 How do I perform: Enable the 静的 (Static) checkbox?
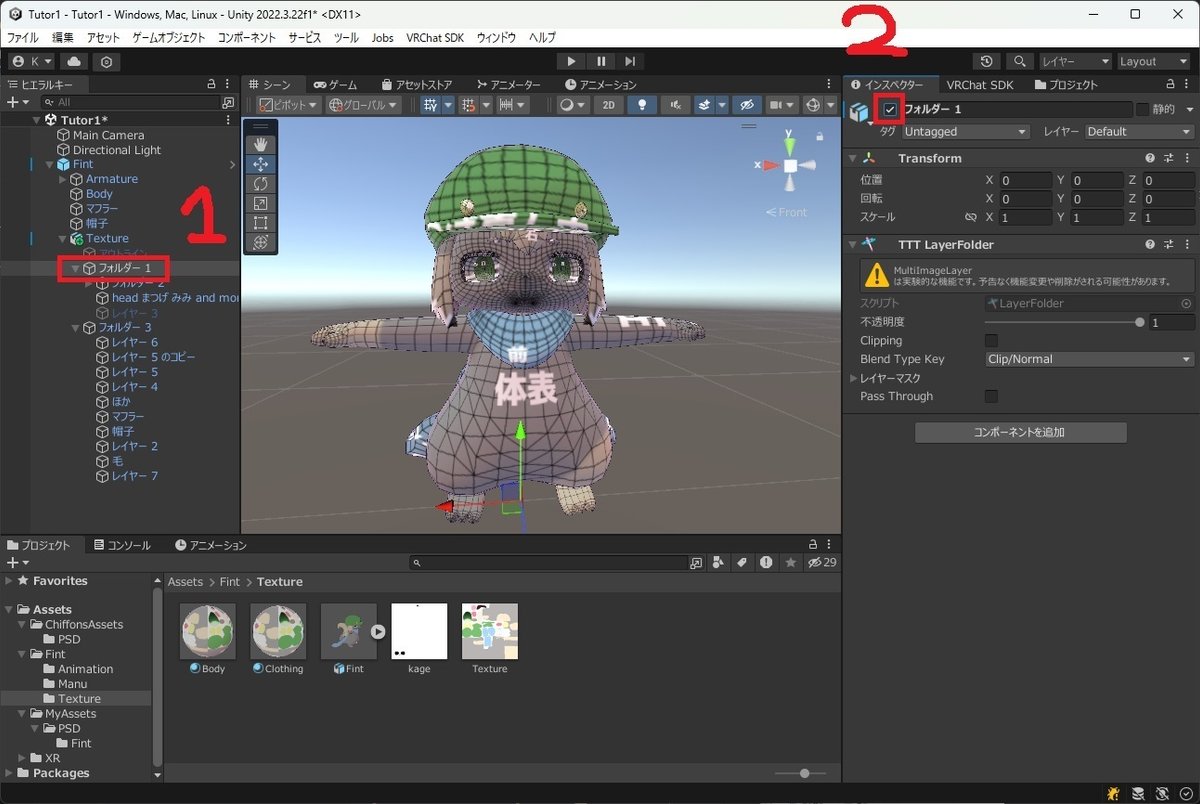[x=1142, y=109]
